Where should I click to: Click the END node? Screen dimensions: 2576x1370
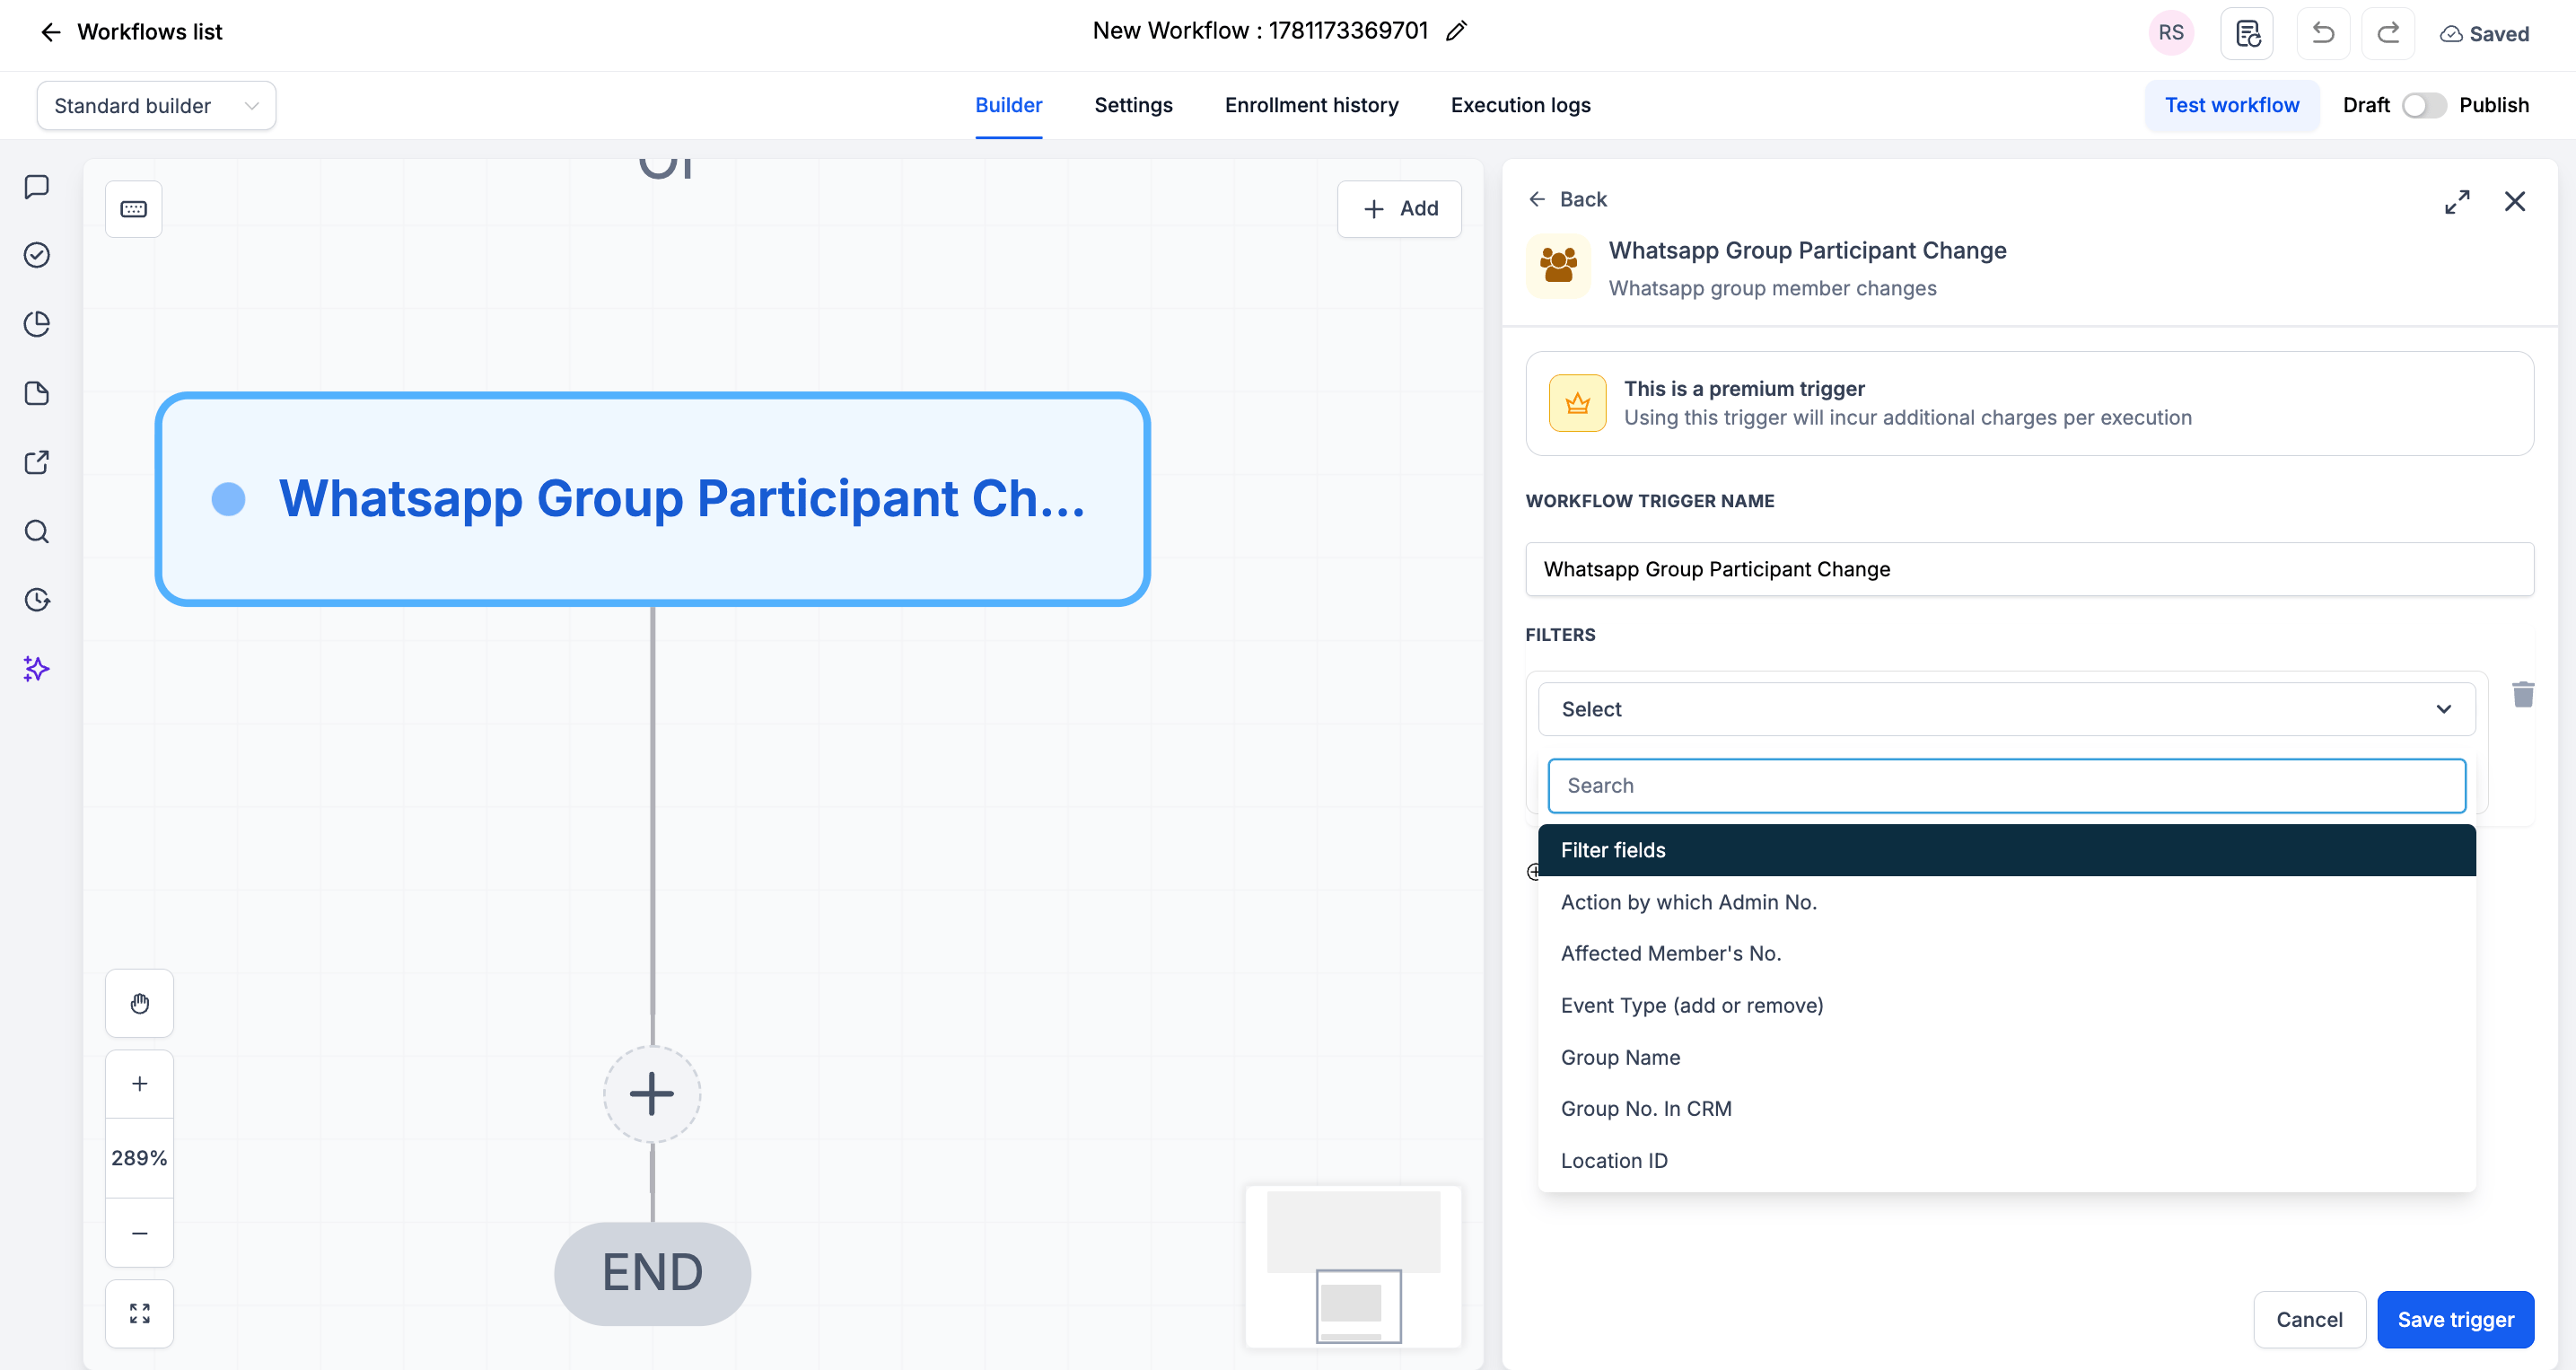652,1273
